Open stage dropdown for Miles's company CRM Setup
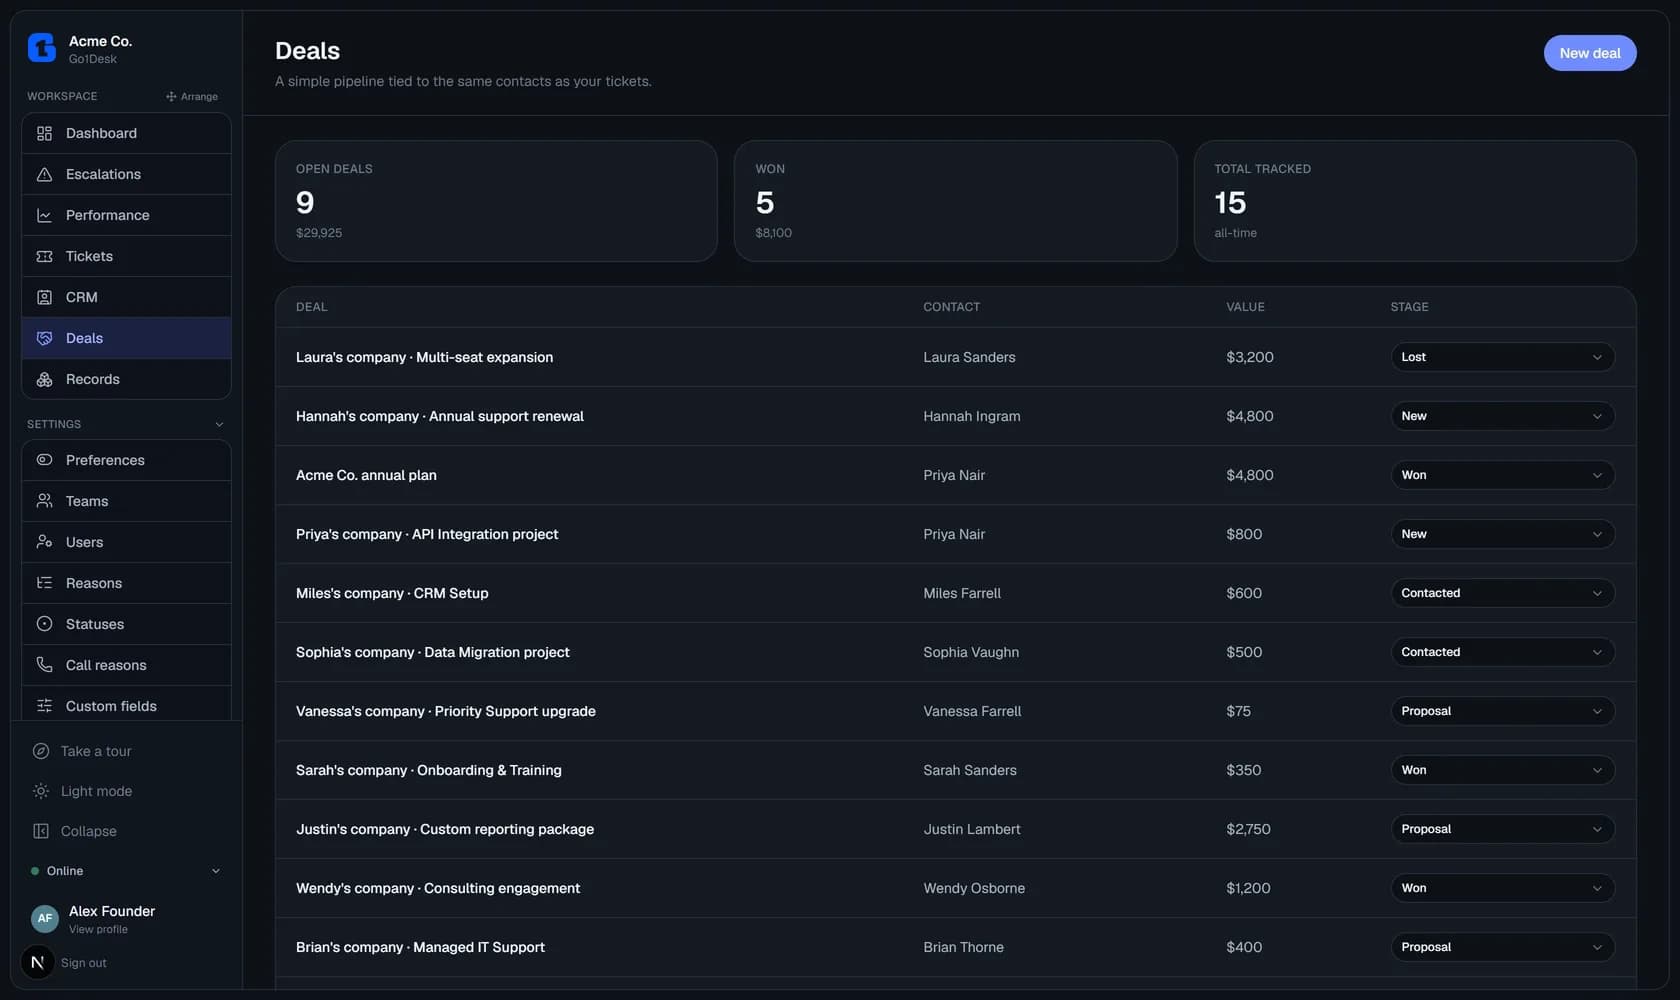 tap(1503, 593)
